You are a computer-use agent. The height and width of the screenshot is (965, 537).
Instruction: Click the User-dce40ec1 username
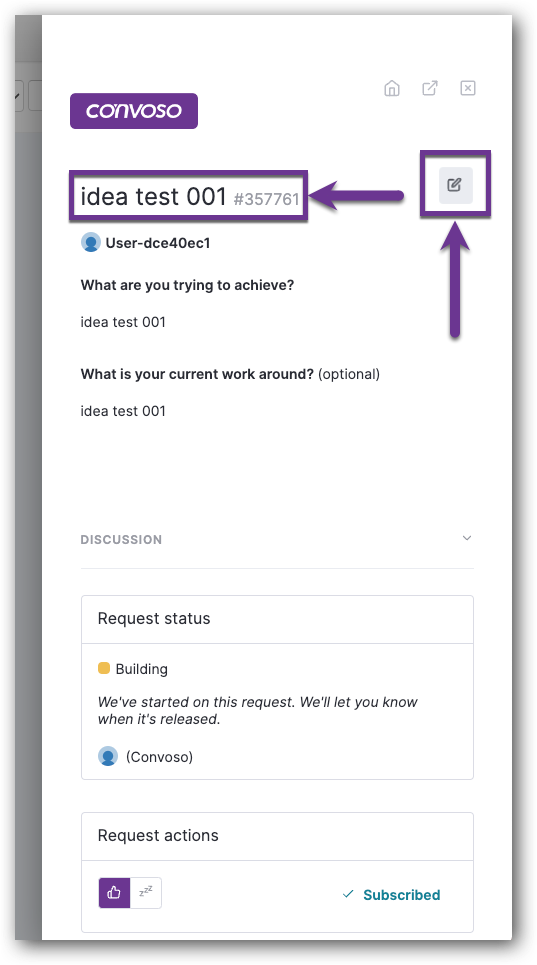coord(158,243)
